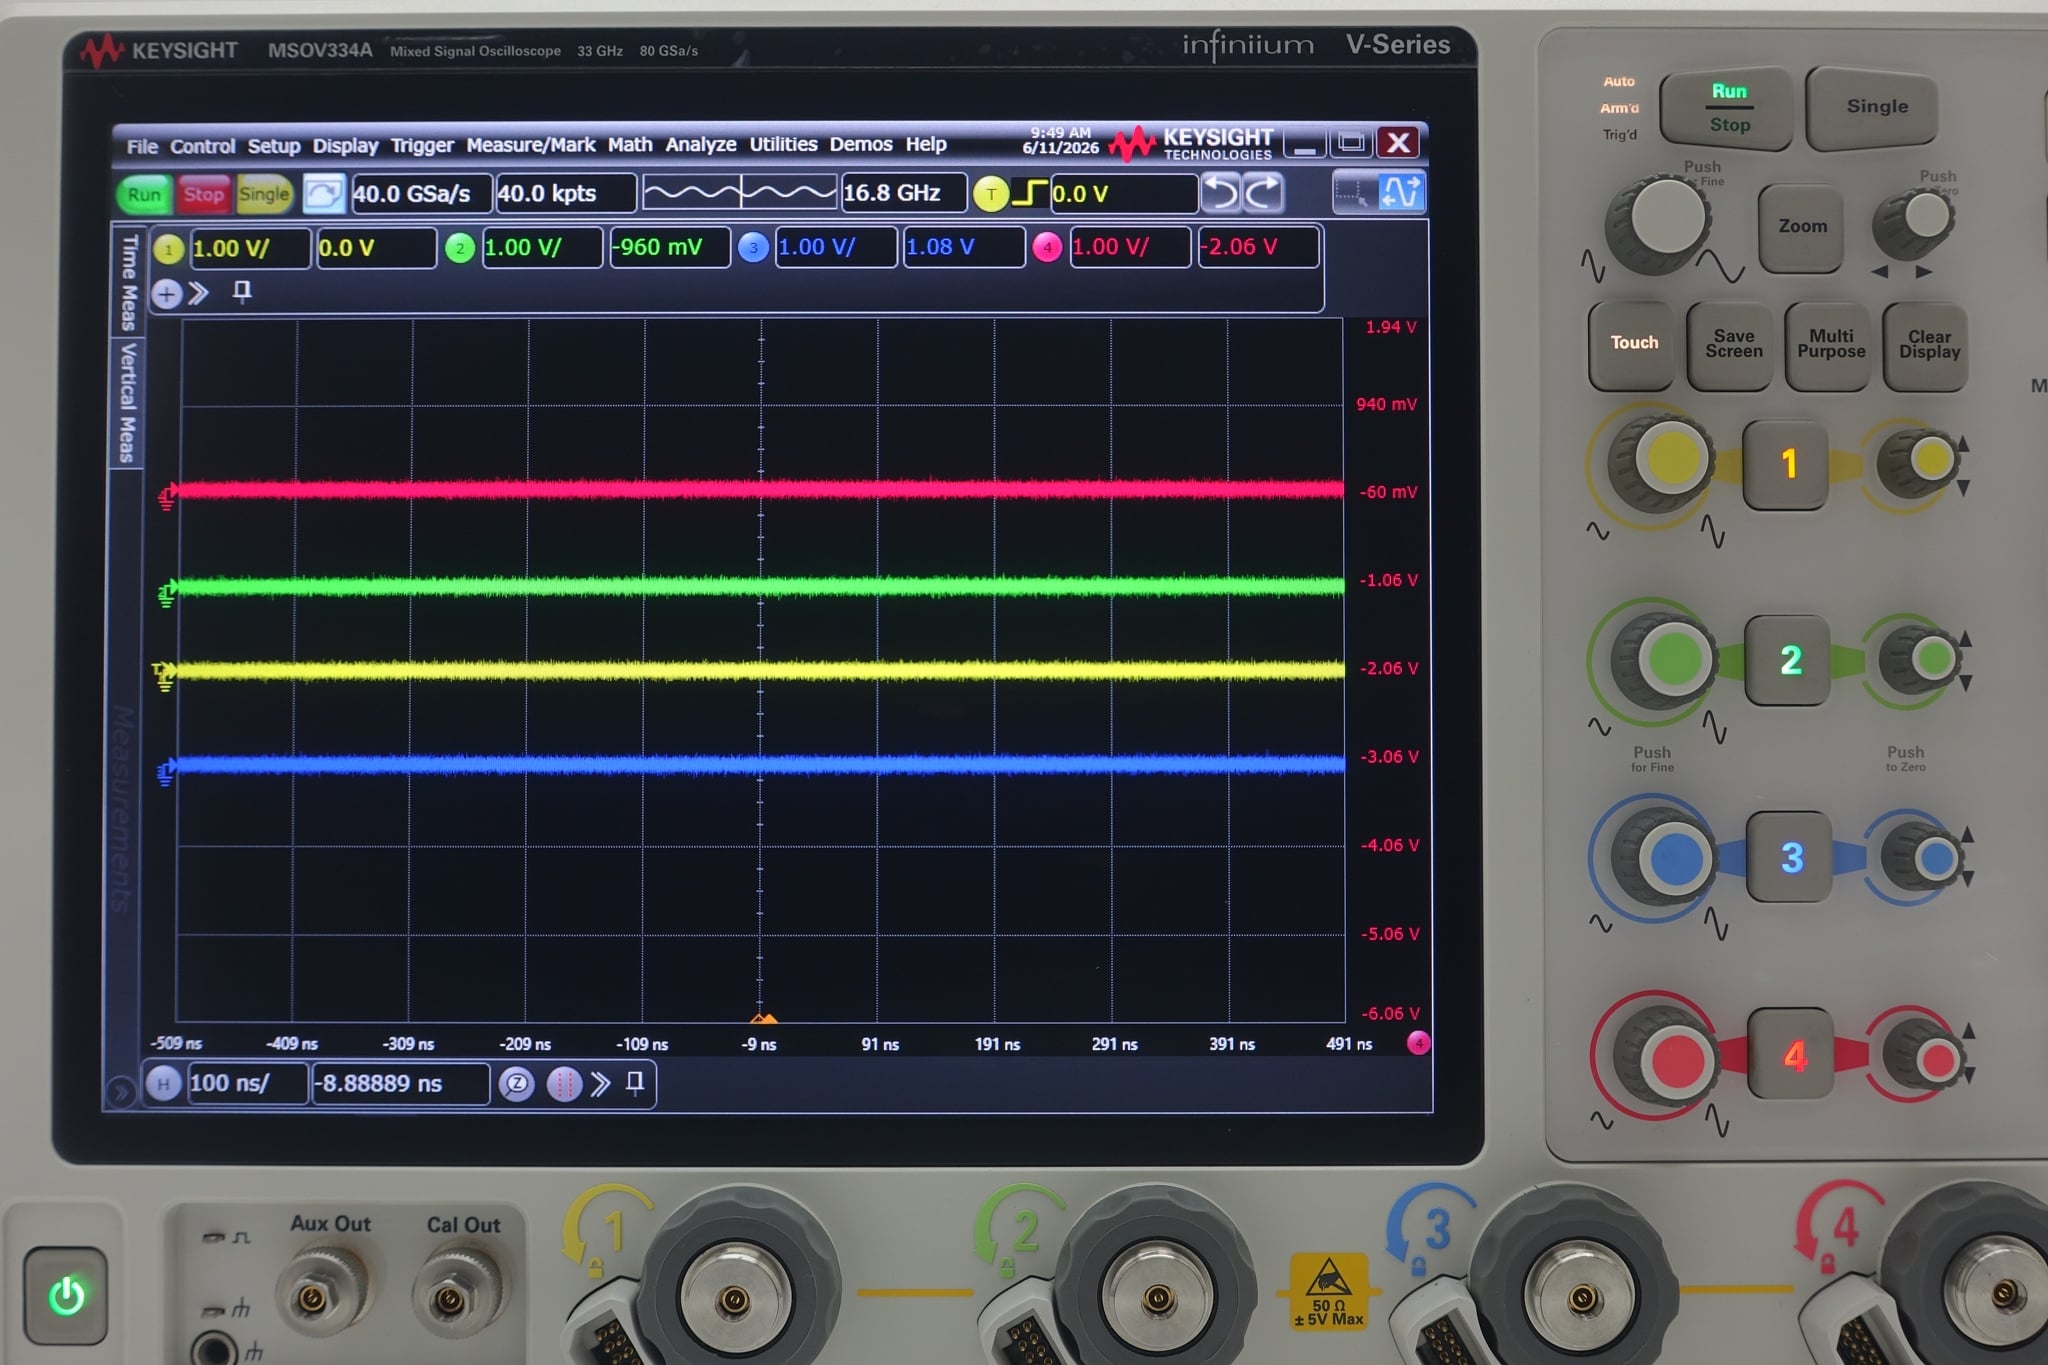Push the green power button

[67, 1296]
